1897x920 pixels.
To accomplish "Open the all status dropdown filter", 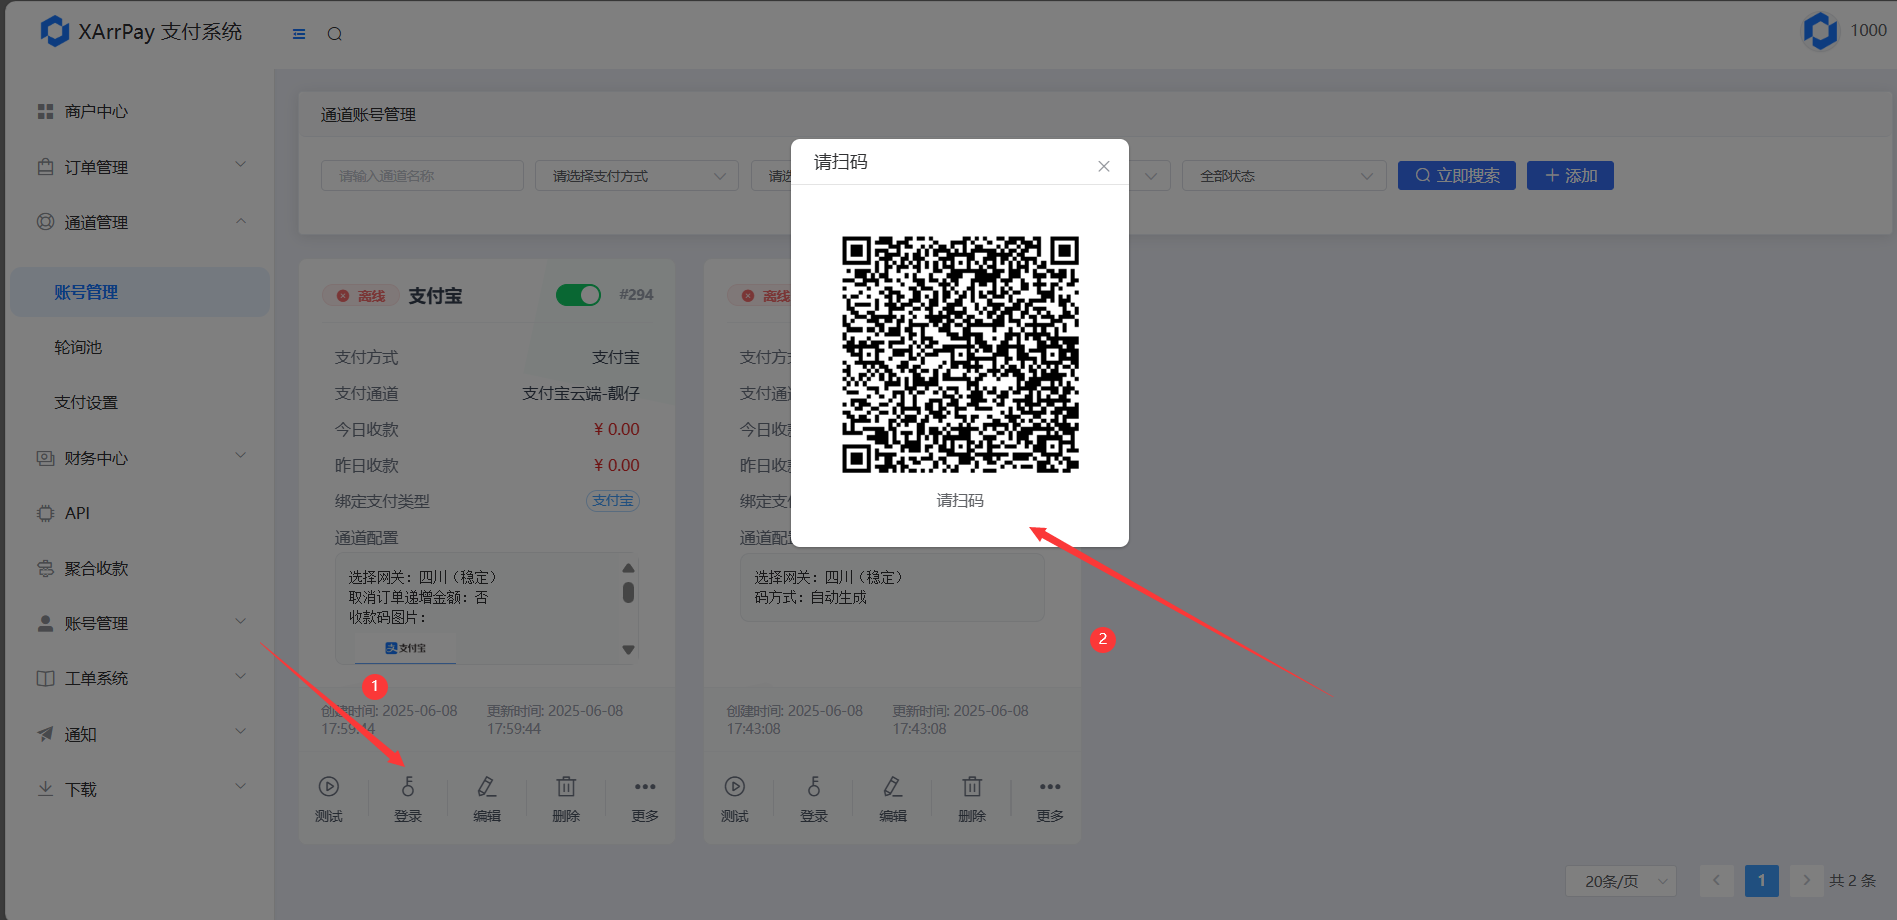I will (1284, 176).
